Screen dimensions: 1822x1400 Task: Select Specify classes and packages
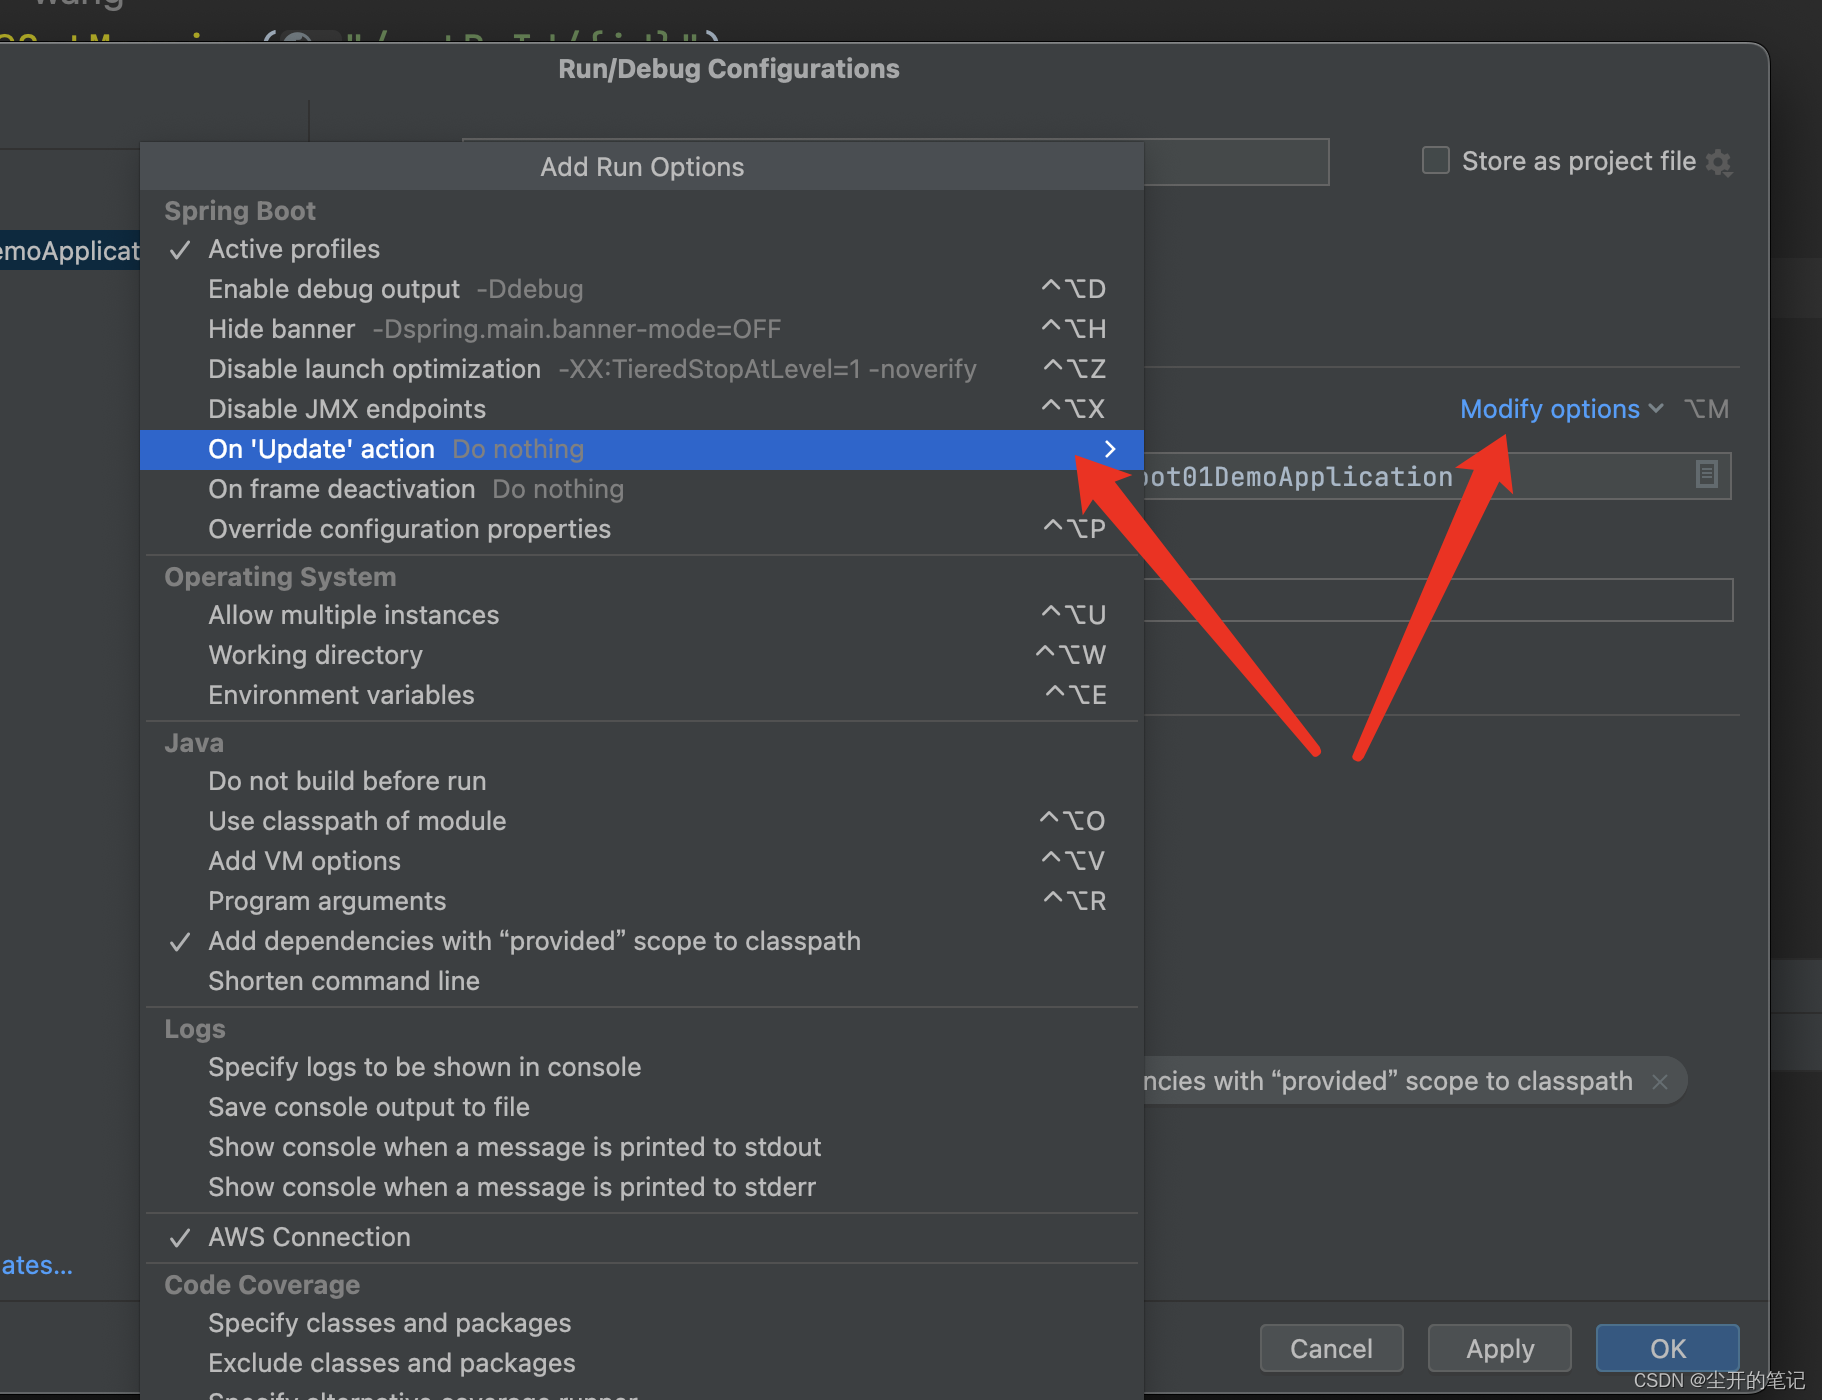pos(642,1323)
